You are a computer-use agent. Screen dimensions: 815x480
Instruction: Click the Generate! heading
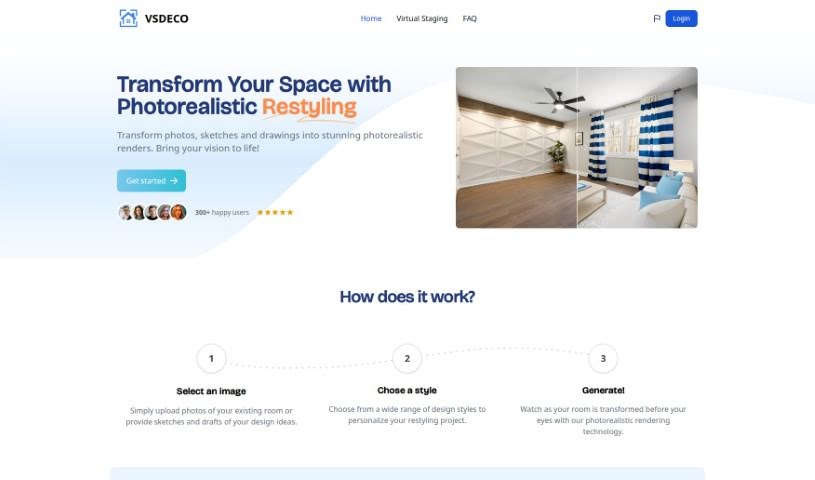[603, 390]
